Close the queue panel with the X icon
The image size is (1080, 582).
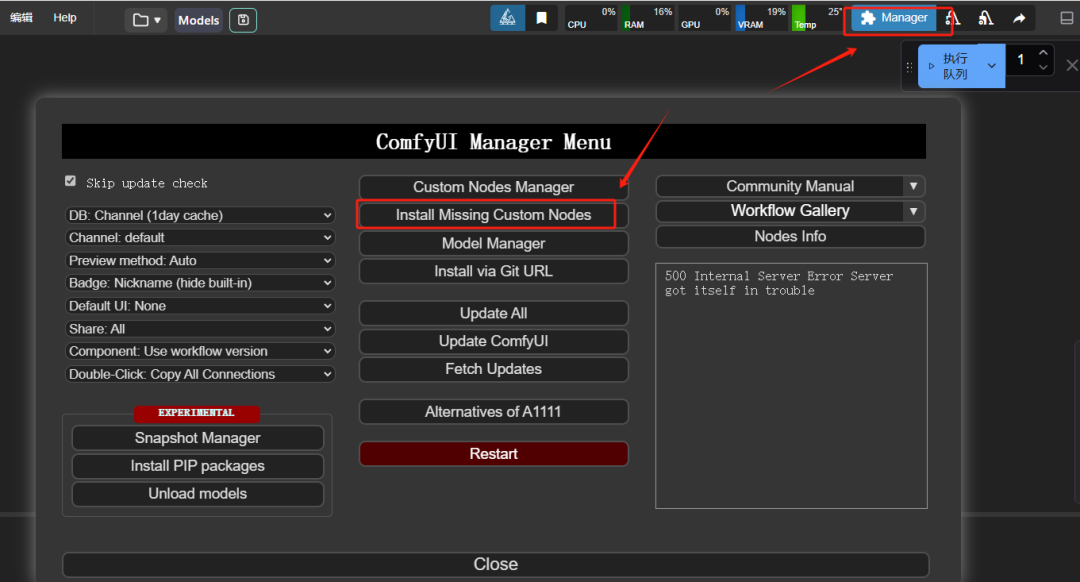(x=1071, y=66)
